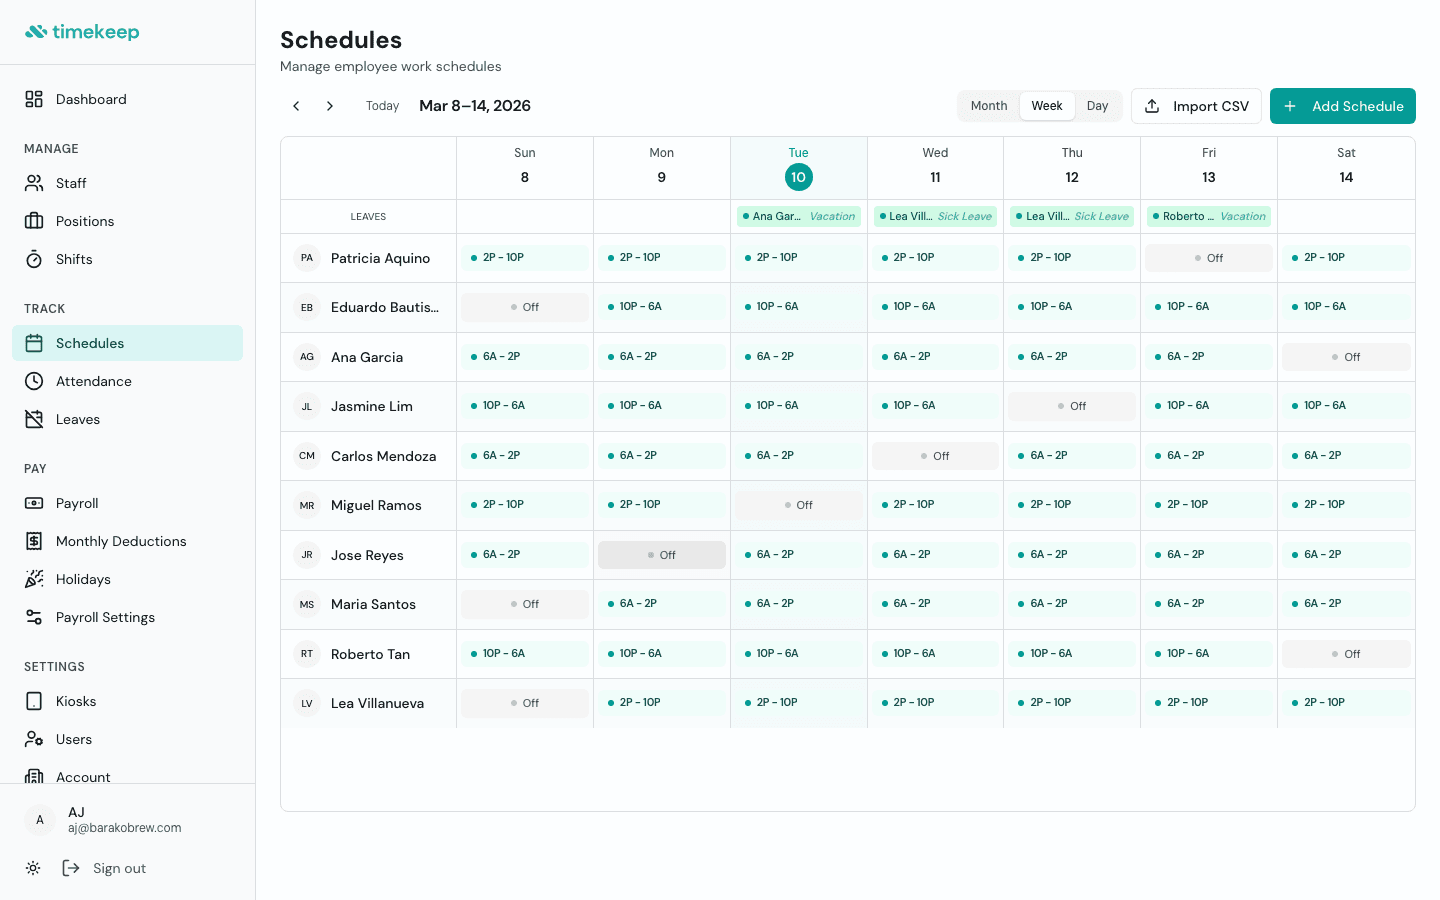
Task: Click the Holidays icon in sidebar
Action: pos(34,579)
